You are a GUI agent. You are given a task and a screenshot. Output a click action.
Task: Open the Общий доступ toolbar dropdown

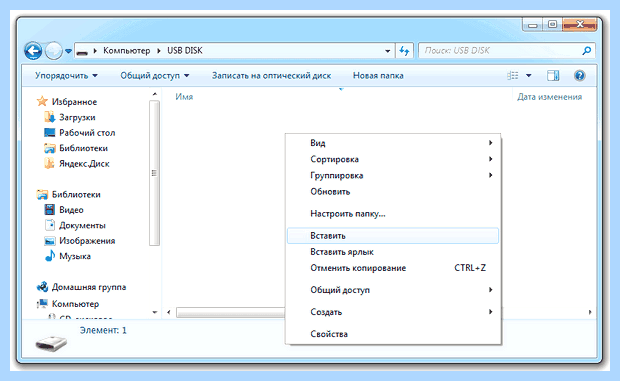point(155,75)
